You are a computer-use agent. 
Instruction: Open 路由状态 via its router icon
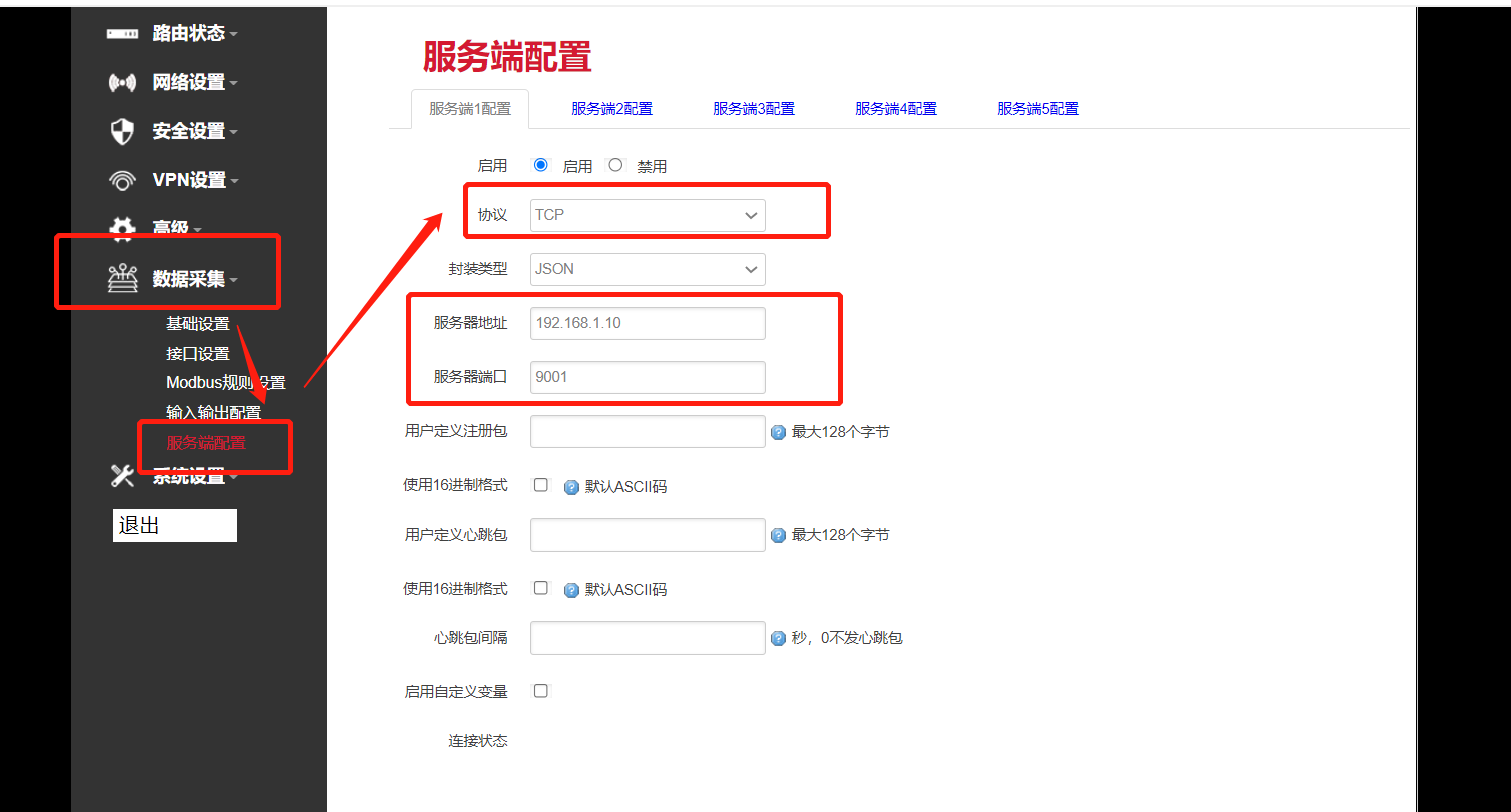(121, 32)
